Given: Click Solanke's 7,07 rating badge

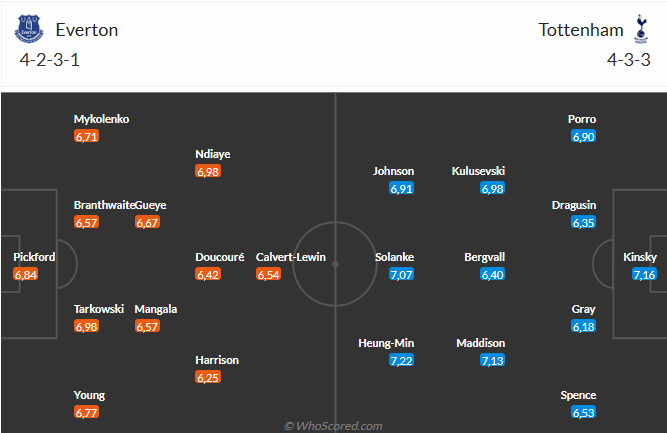Looking at the screenshot, I should [401, 274].
